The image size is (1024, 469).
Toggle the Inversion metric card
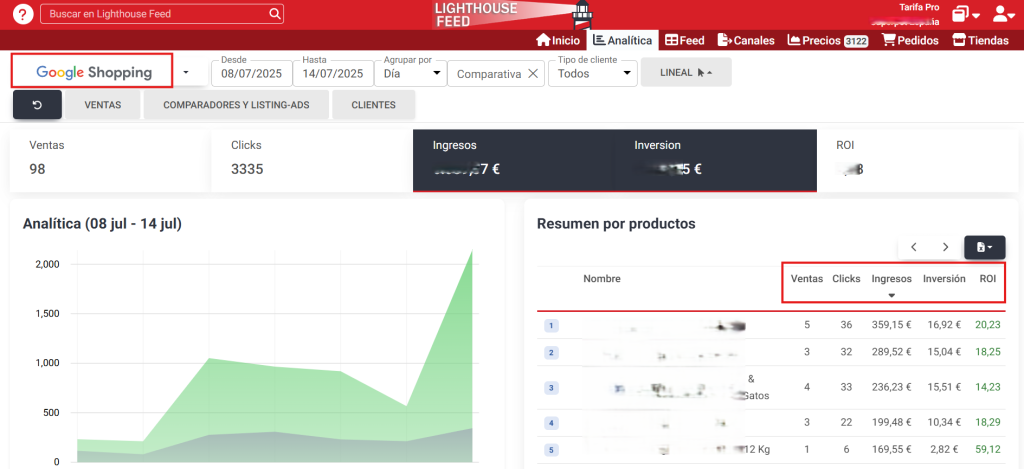point(715,160)
